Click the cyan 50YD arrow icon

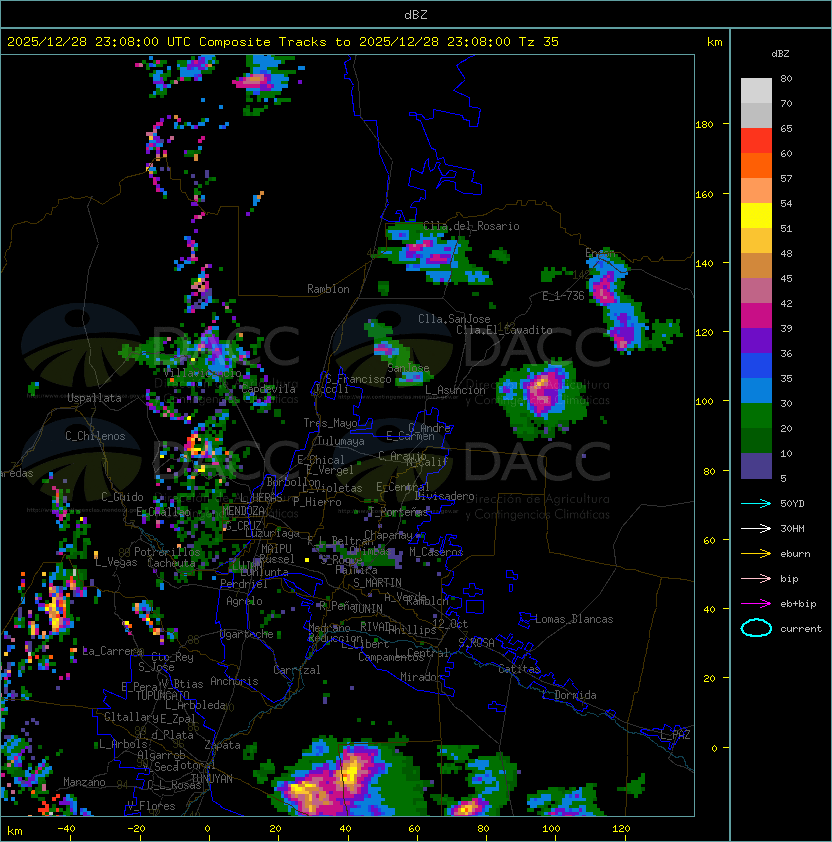(756, 504)
